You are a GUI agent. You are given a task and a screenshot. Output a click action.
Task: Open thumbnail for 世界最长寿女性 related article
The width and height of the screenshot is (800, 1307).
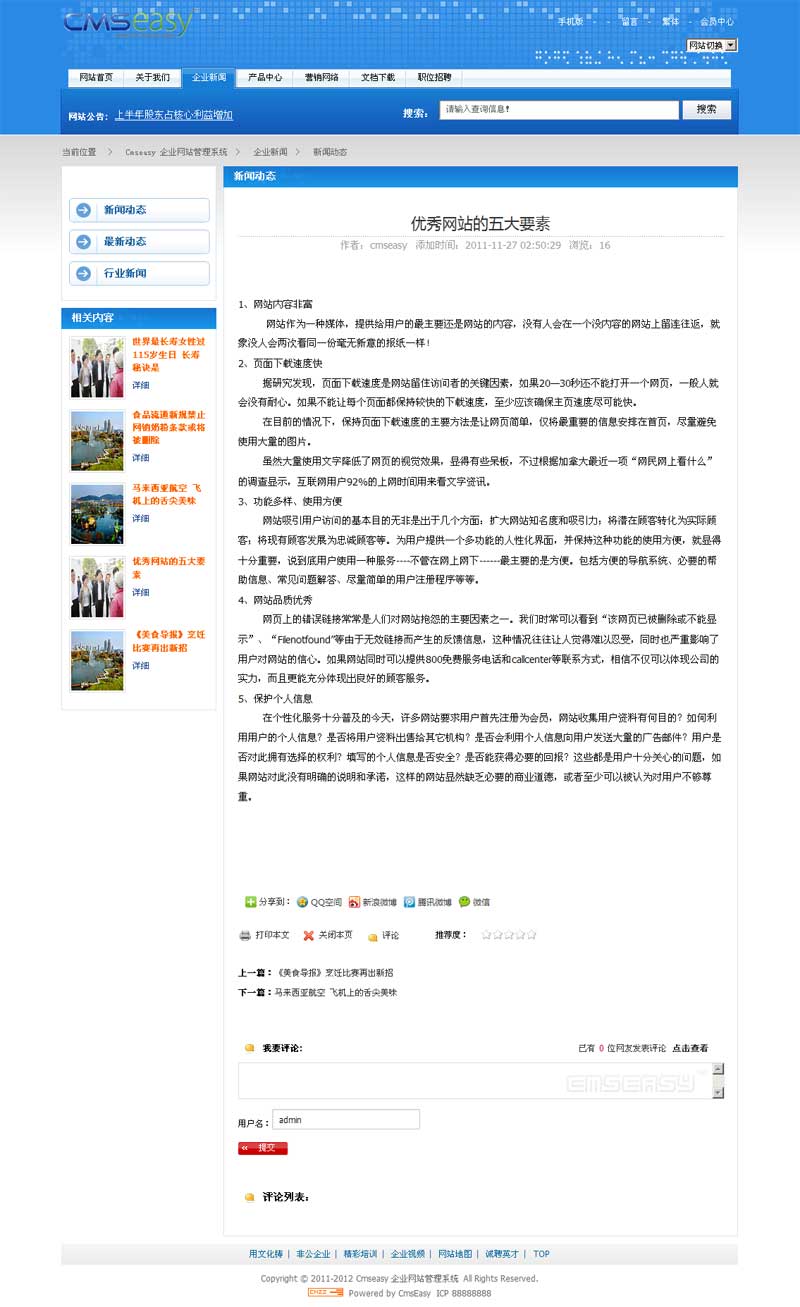97,367
